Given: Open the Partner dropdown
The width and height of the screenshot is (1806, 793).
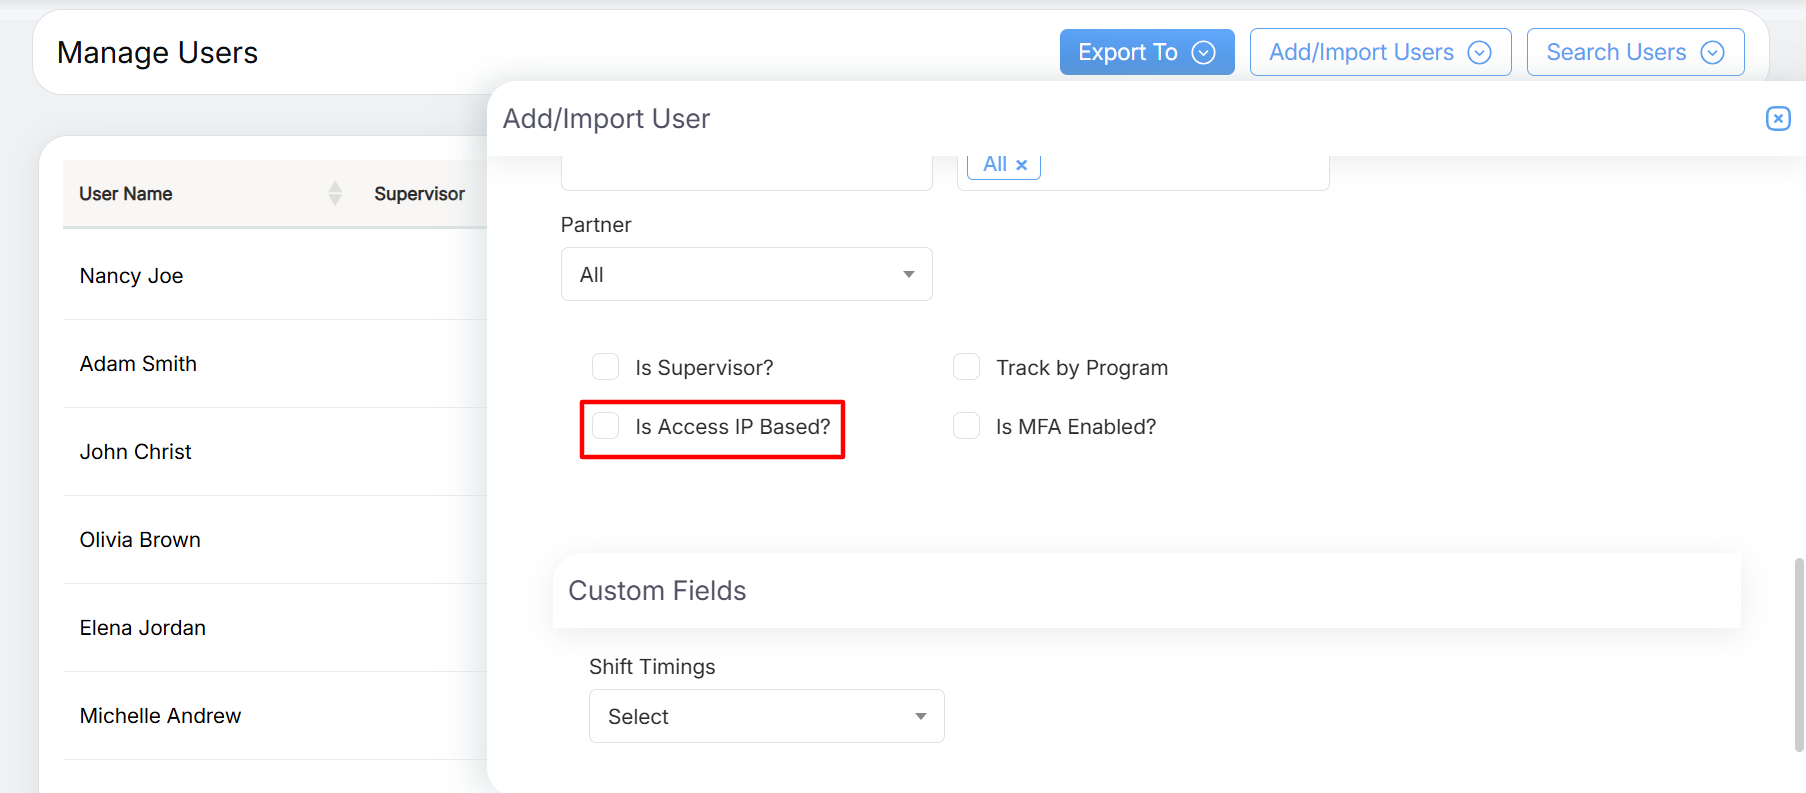Looking at the screenshot, I should pyautogui.click(x=746, y=274).
